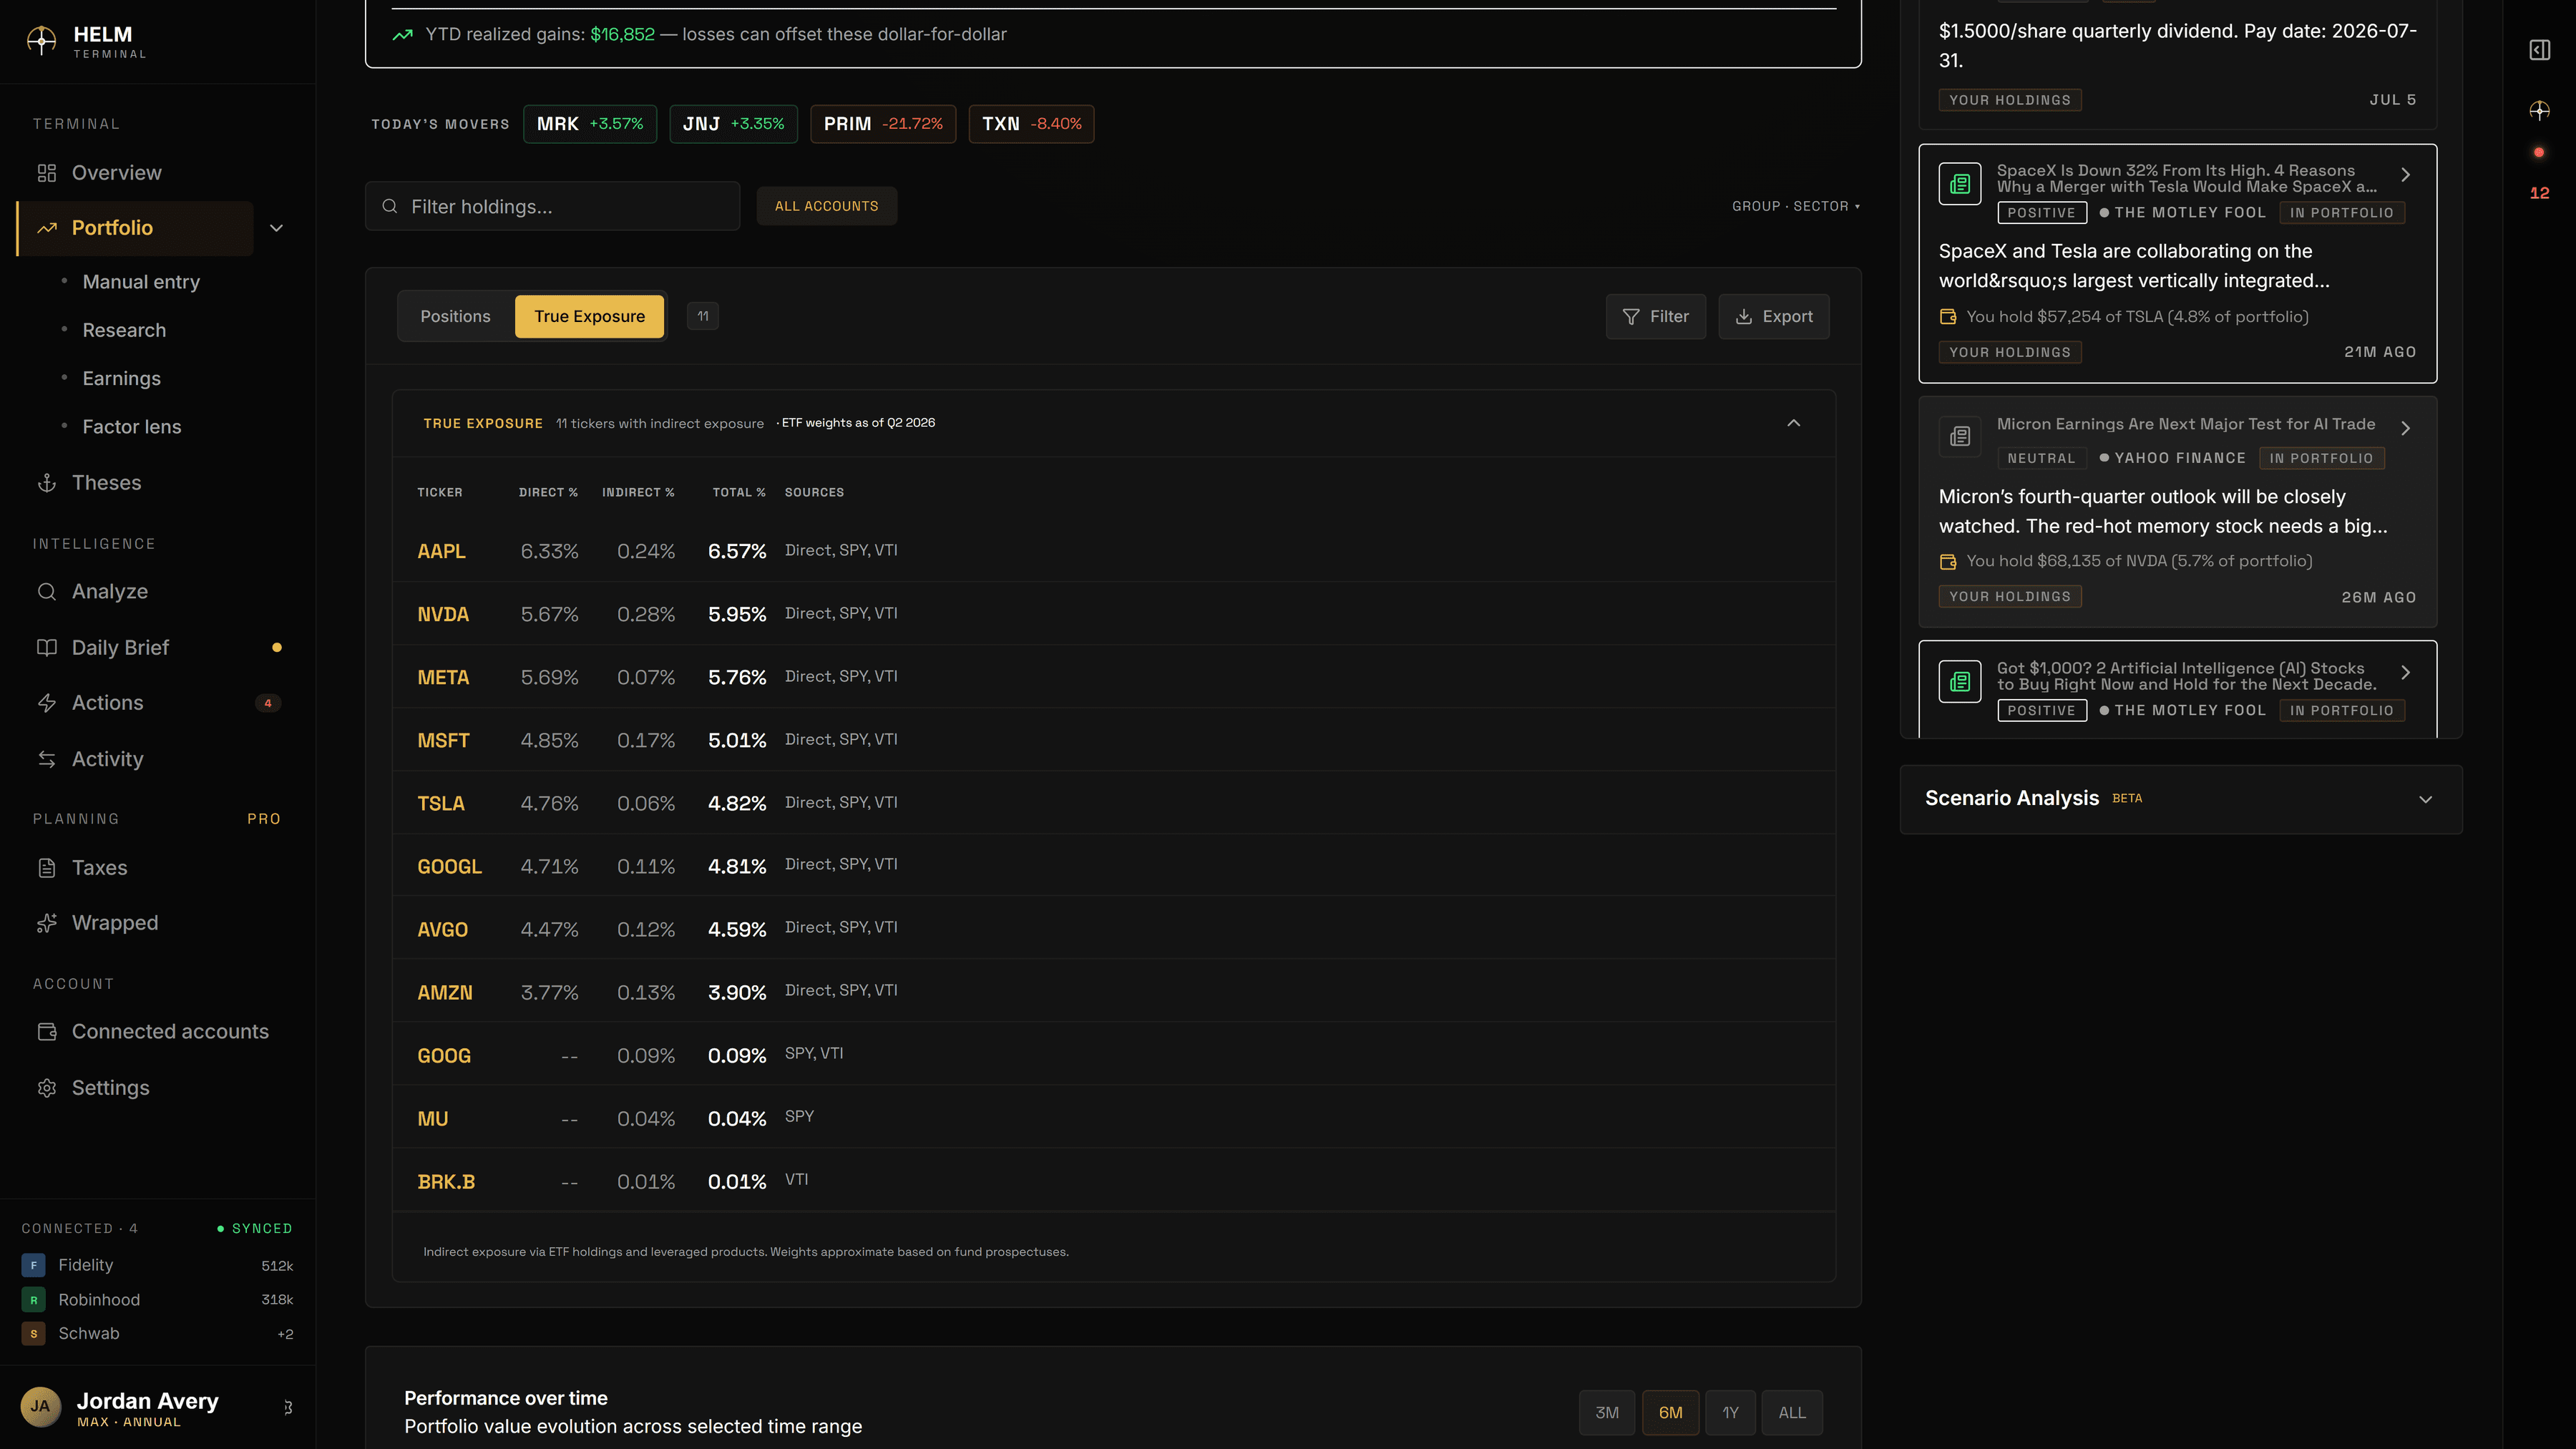2576x1449 pixels.
Task: Open Analyze via the magnifier icon
Action: [47, 592]
